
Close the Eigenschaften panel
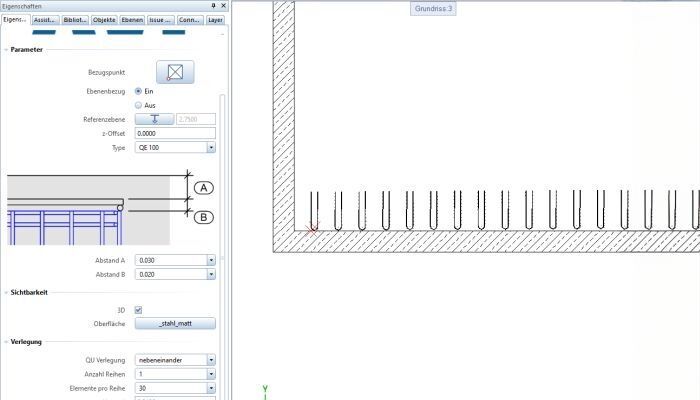pyautogui.click(x=223, y=6)
